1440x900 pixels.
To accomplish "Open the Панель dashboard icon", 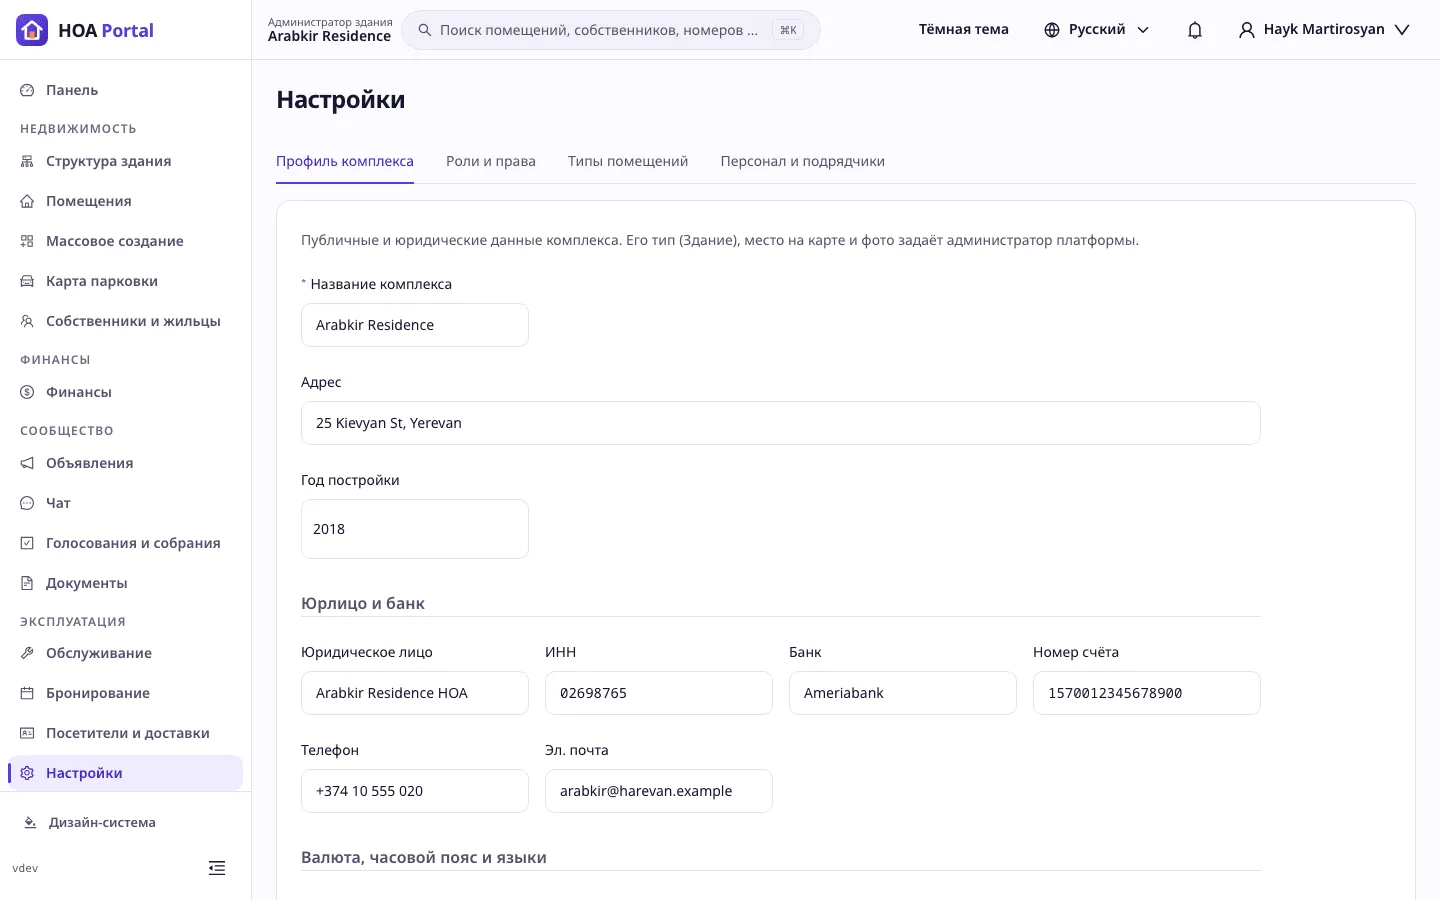I will coord(27,90).
